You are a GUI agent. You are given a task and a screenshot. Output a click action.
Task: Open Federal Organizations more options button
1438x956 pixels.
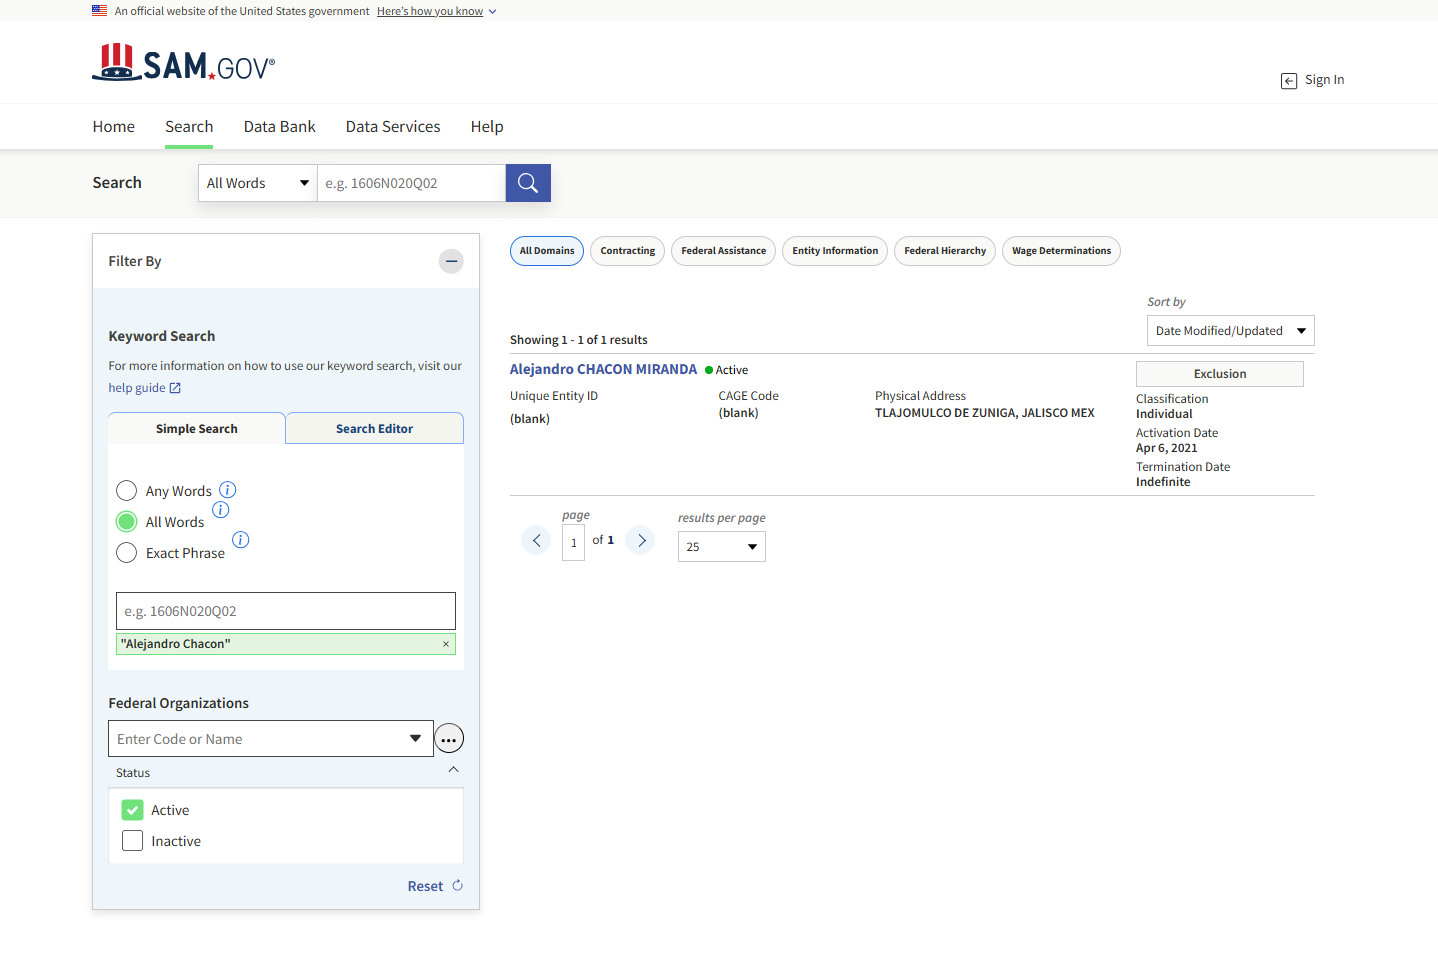click(449, 739)
